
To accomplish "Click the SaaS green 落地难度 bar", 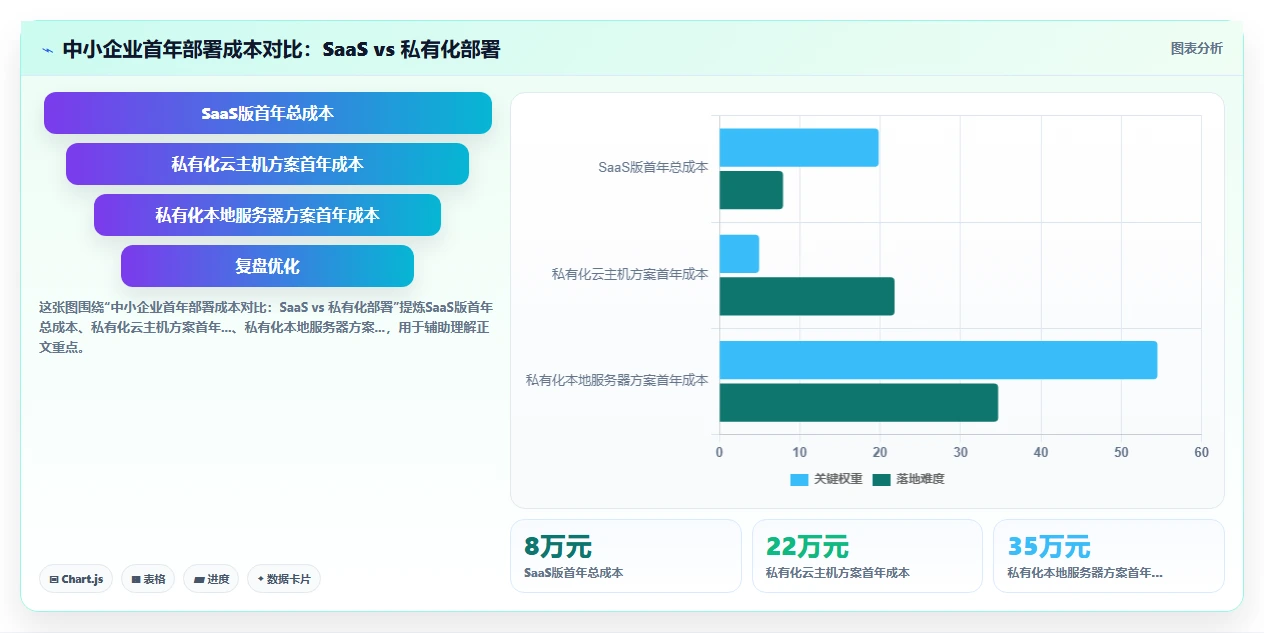I will click(x=751, y=190).
